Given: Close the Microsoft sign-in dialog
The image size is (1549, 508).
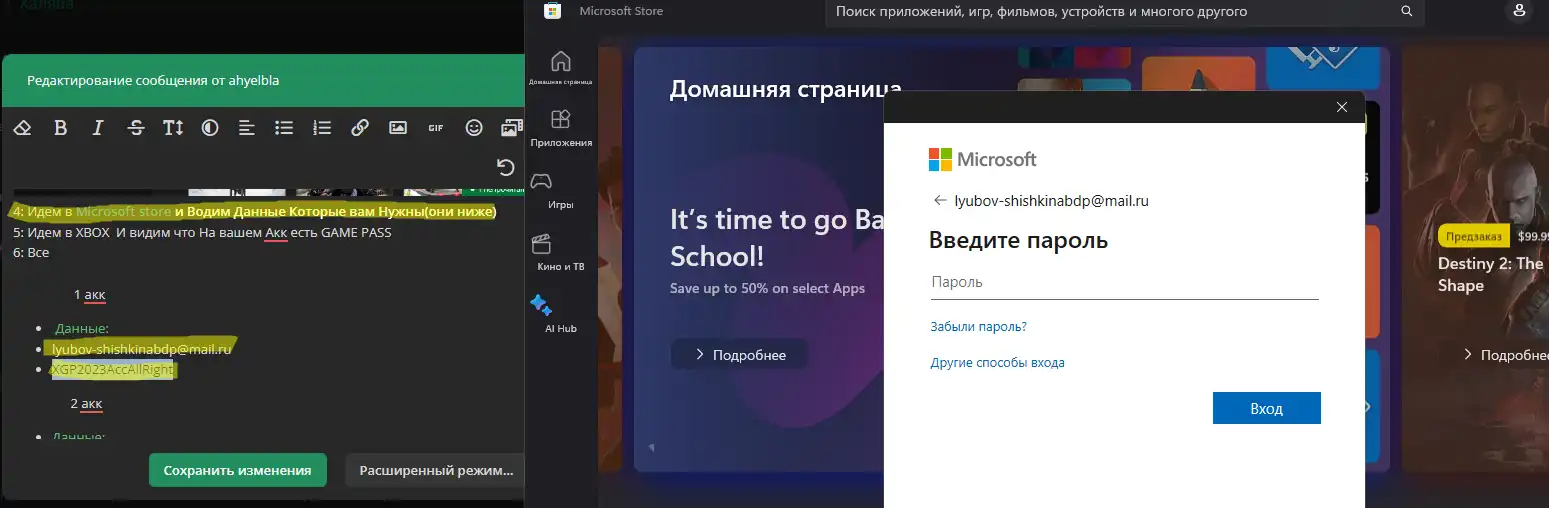Looking at the screenshot, I should click(x=1342, y=107).
